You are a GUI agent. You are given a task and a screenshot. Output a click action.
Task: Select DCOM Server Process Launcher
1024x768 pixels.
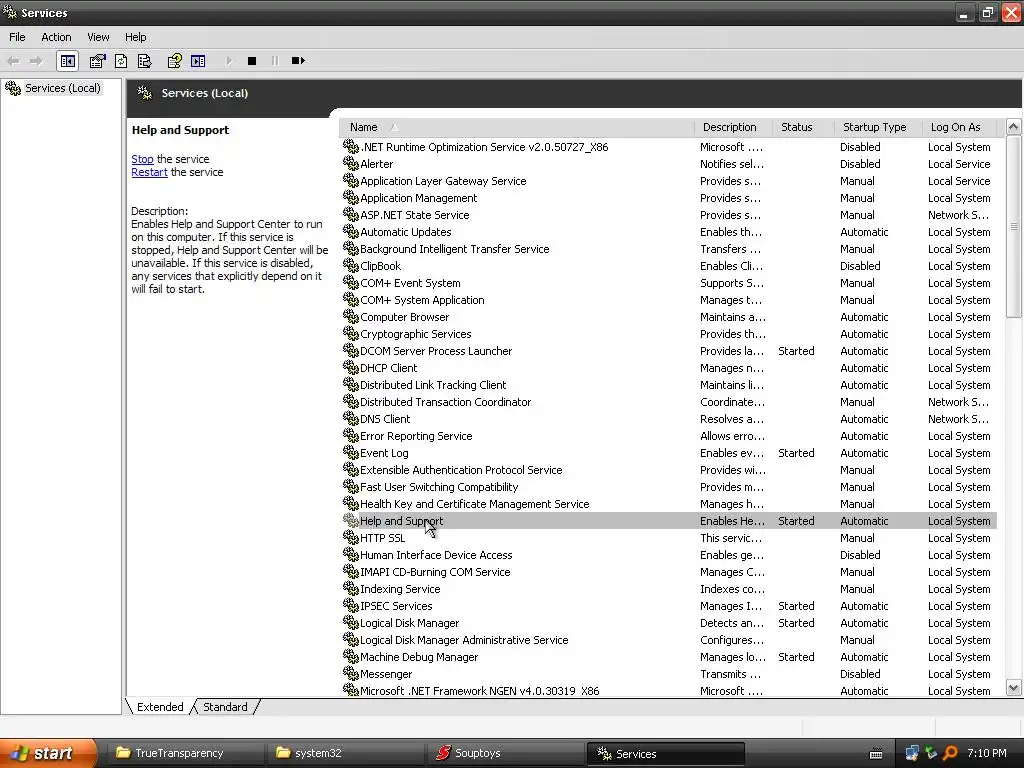[667, 351]
